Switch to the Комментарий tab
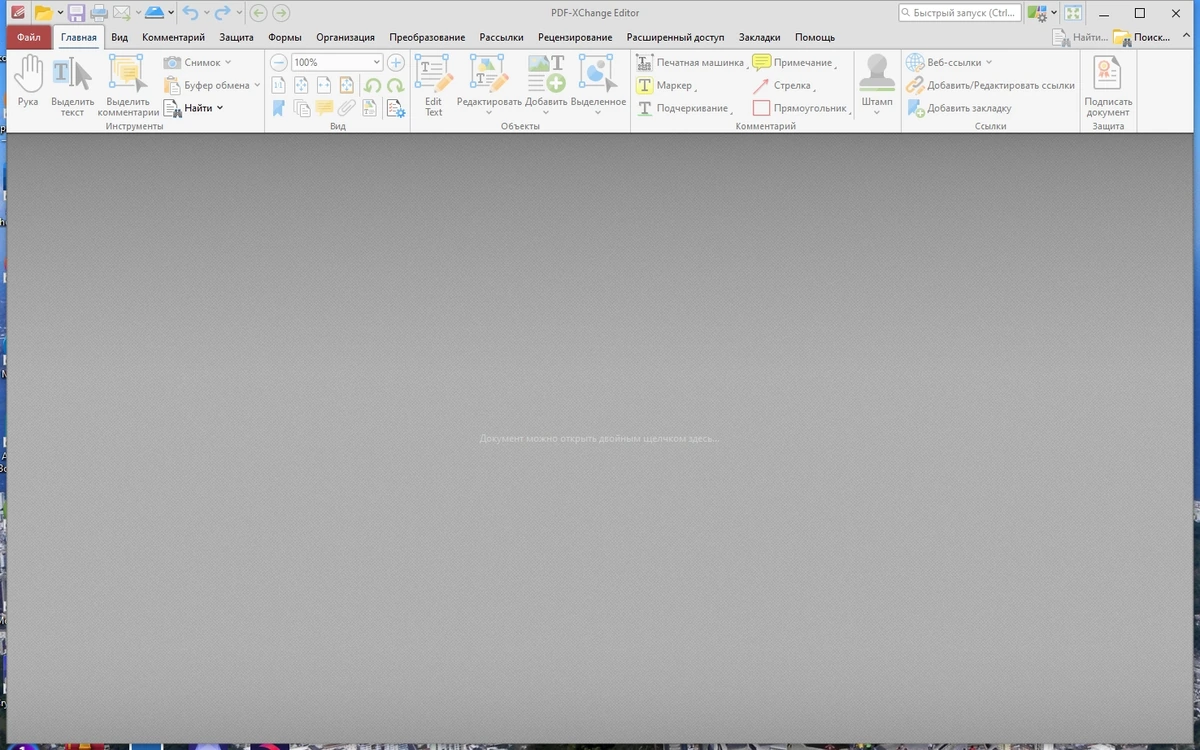This screenshot has width=1200, height=750. point(173,37)
